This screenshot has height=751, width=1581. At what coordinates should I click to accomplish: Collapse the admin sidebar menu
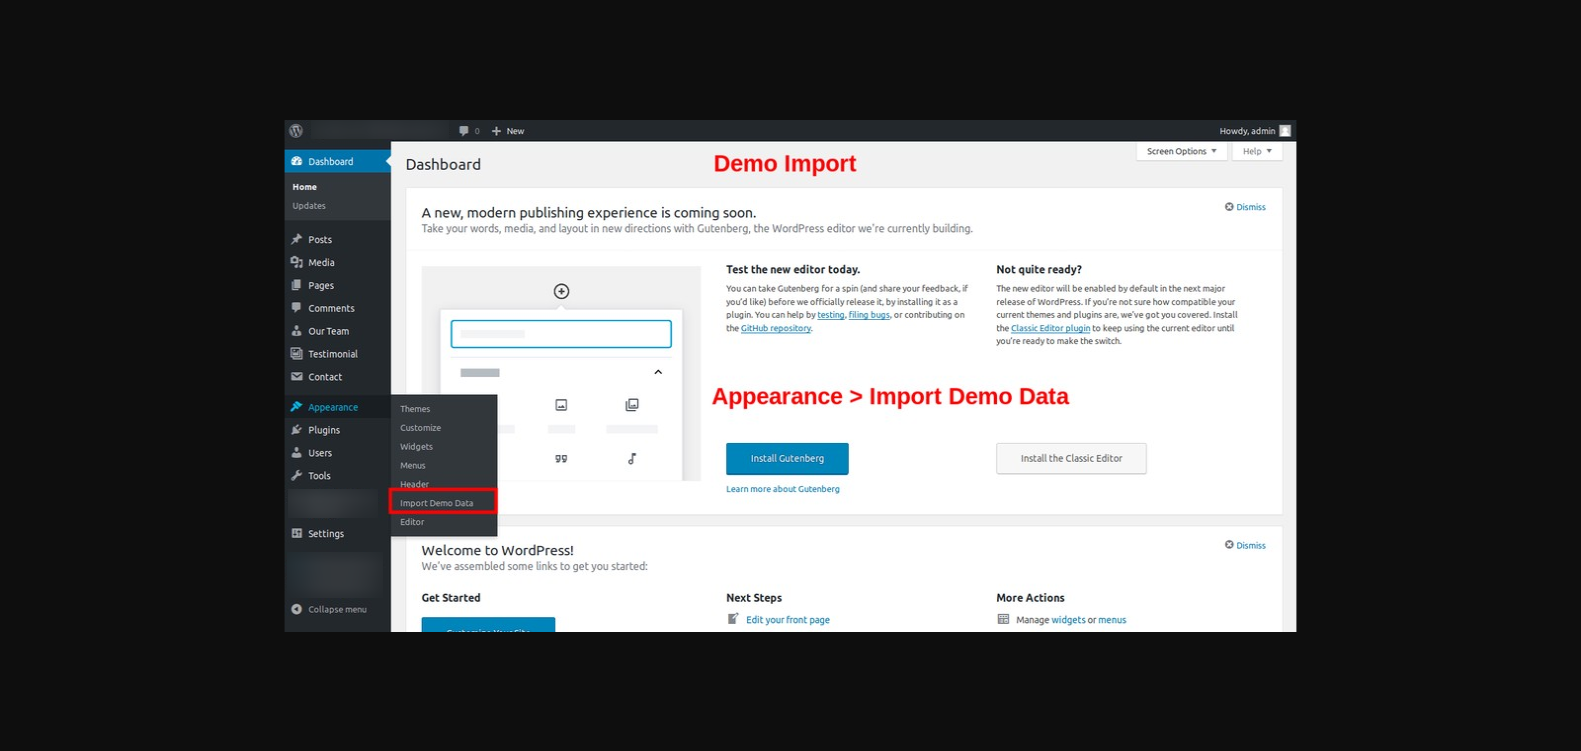(329, 609)
